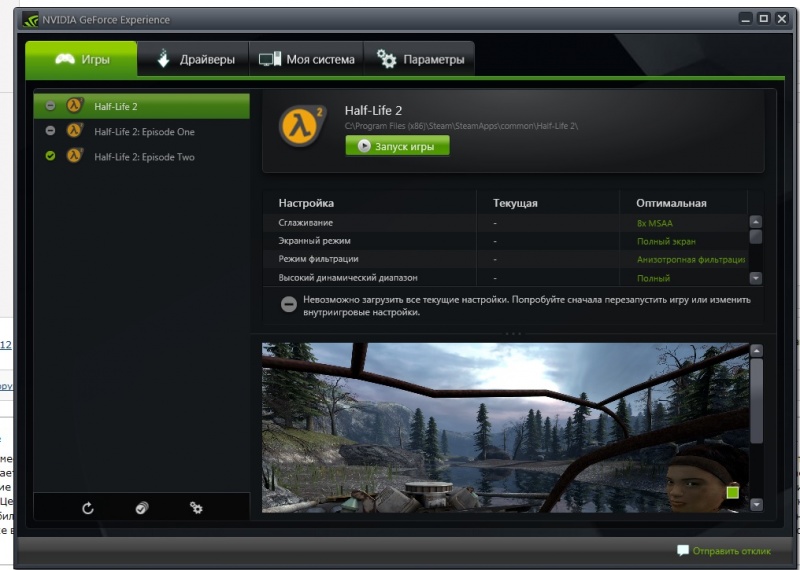Open the games settings gears icon

(196, 508)
